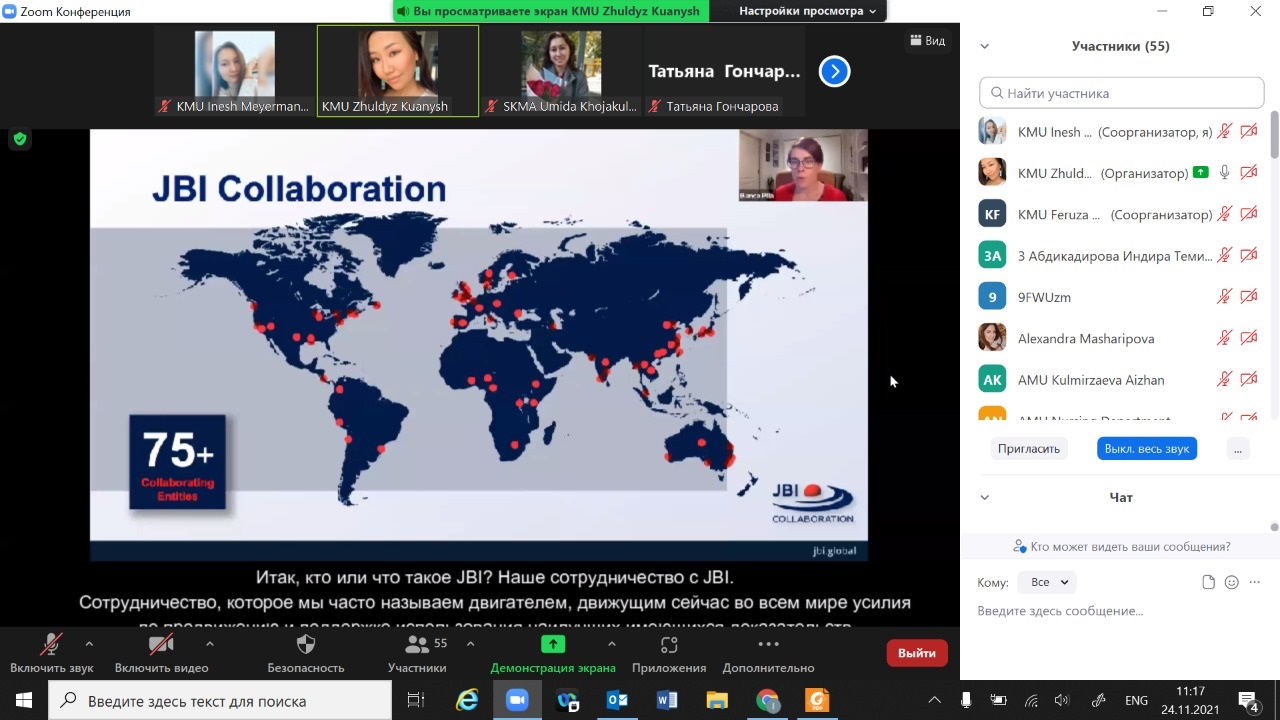Expand audio options arrow beside microphone
Image resolution: width=1280 pixels, height=720 pixels.
click(x=89, y=643)
